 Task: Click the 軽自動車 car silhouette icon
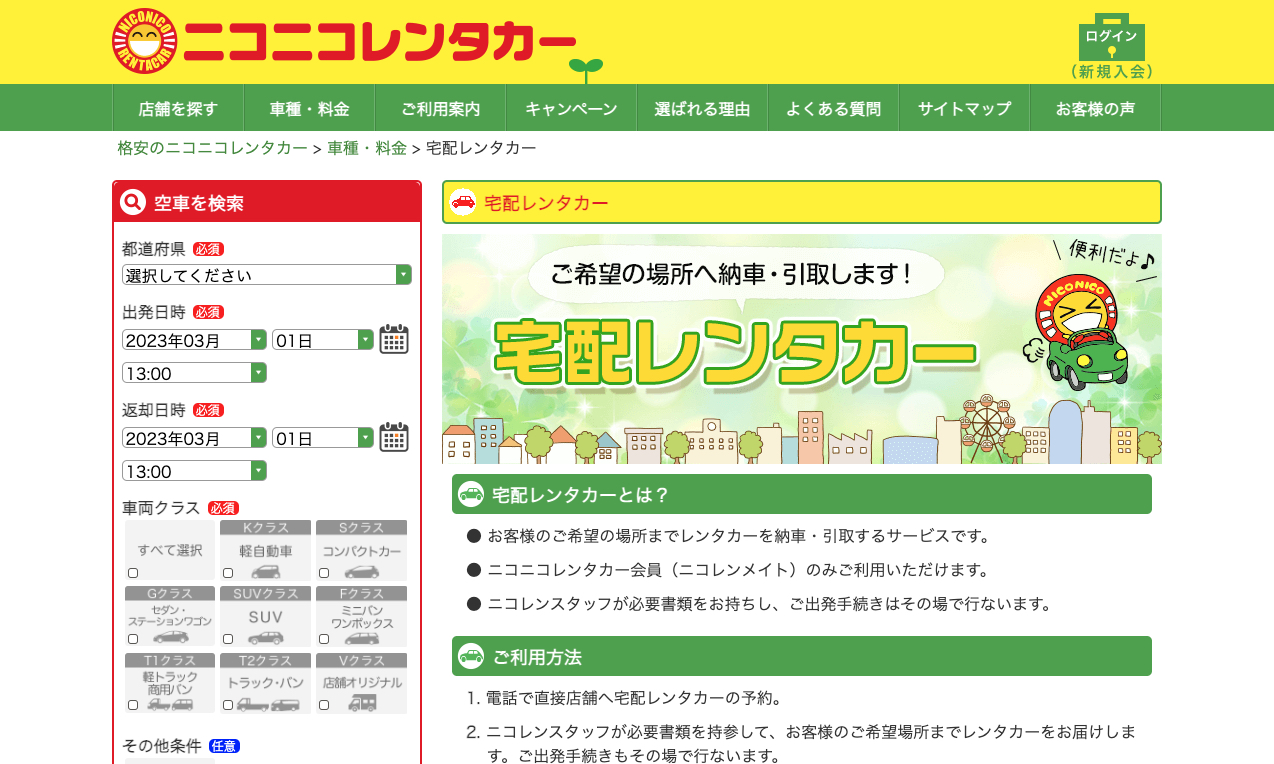pos(265,571)
